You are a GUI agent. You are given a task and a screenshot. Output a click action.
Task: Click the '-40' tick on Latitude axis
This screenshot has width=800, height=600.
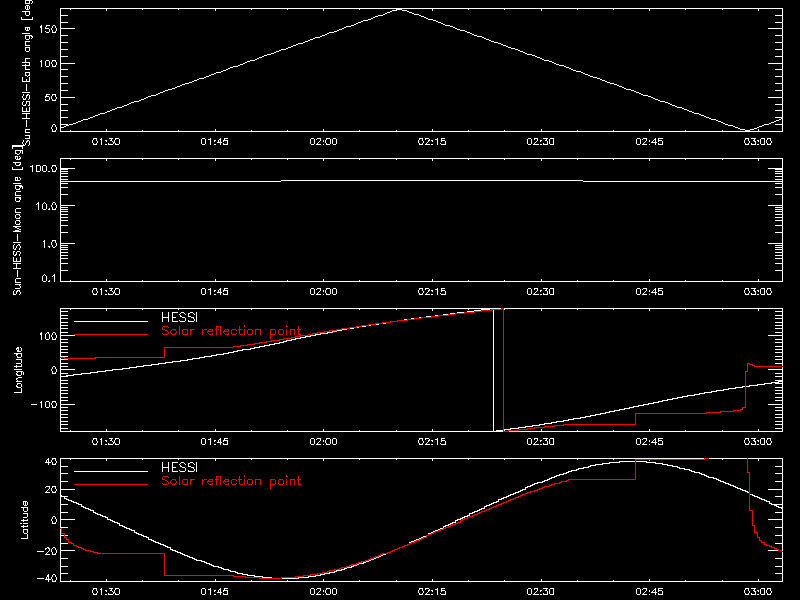coord(47,579)
